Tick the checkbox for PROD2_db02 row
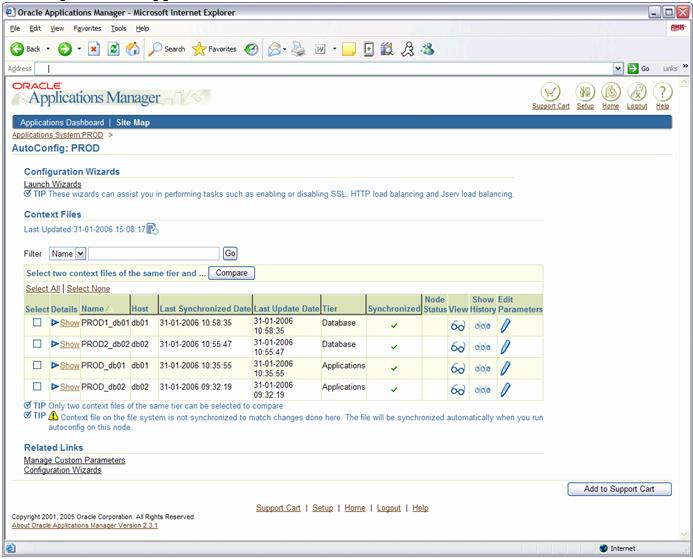 pos(37,345)
